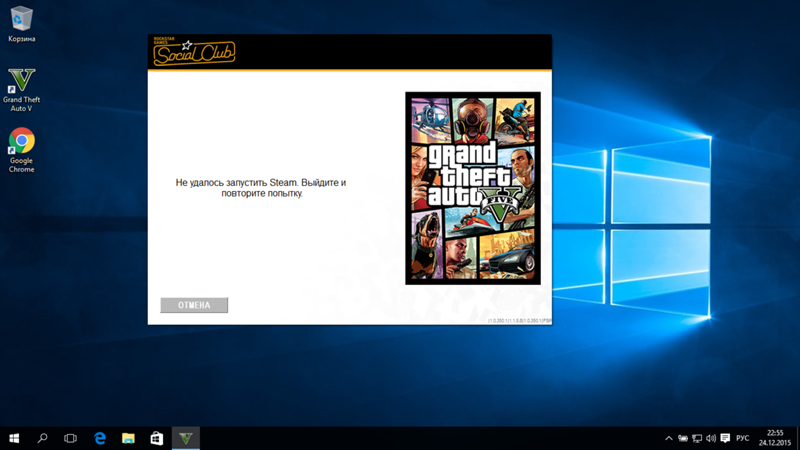800x450 pixels.
Task: Open the Корзина recycle bin icon
Action: (21, 24)
